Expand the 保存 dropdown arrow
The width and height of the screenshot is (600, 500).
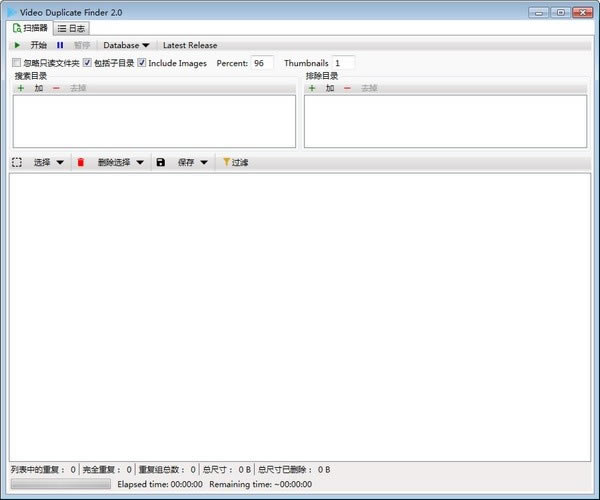pos(204,163)
